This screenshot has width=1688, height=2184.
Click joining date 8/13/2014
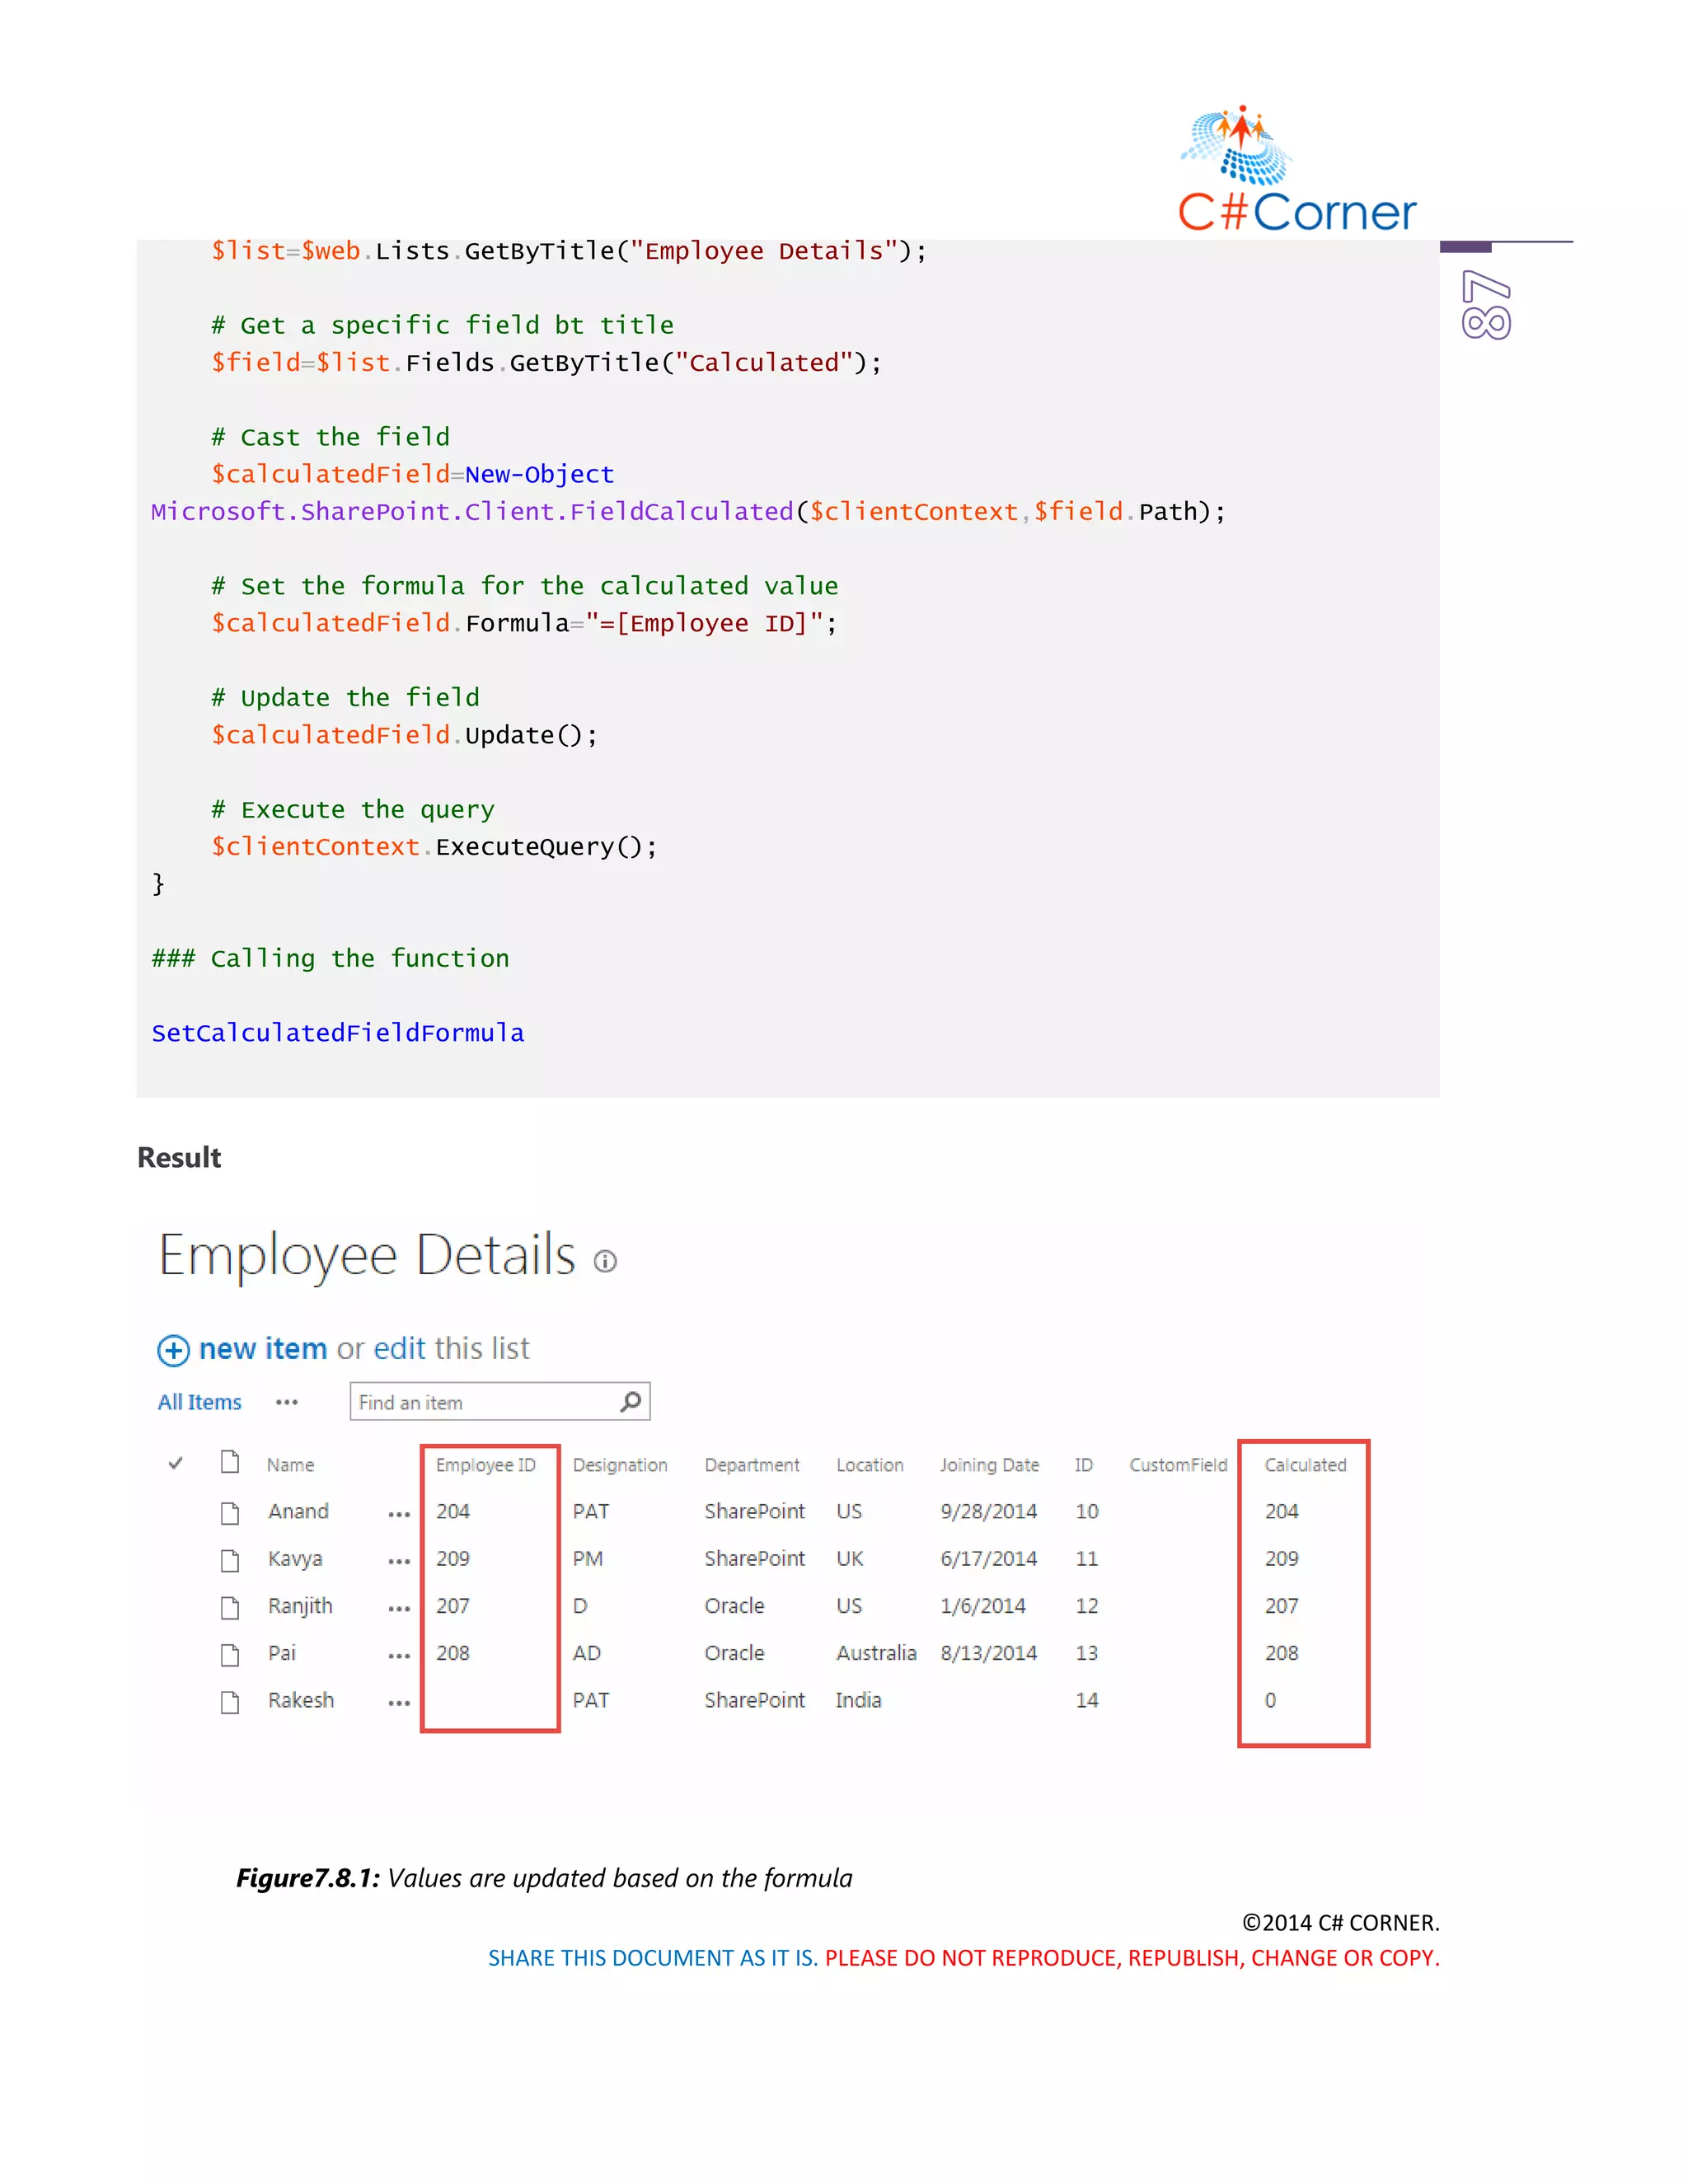988,1653
